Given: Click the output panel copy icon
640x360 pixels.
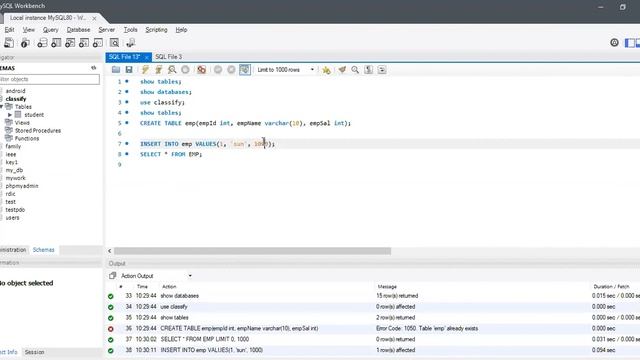Looking at the screenshot, I should pyautogui.click(x=113, y=276).
